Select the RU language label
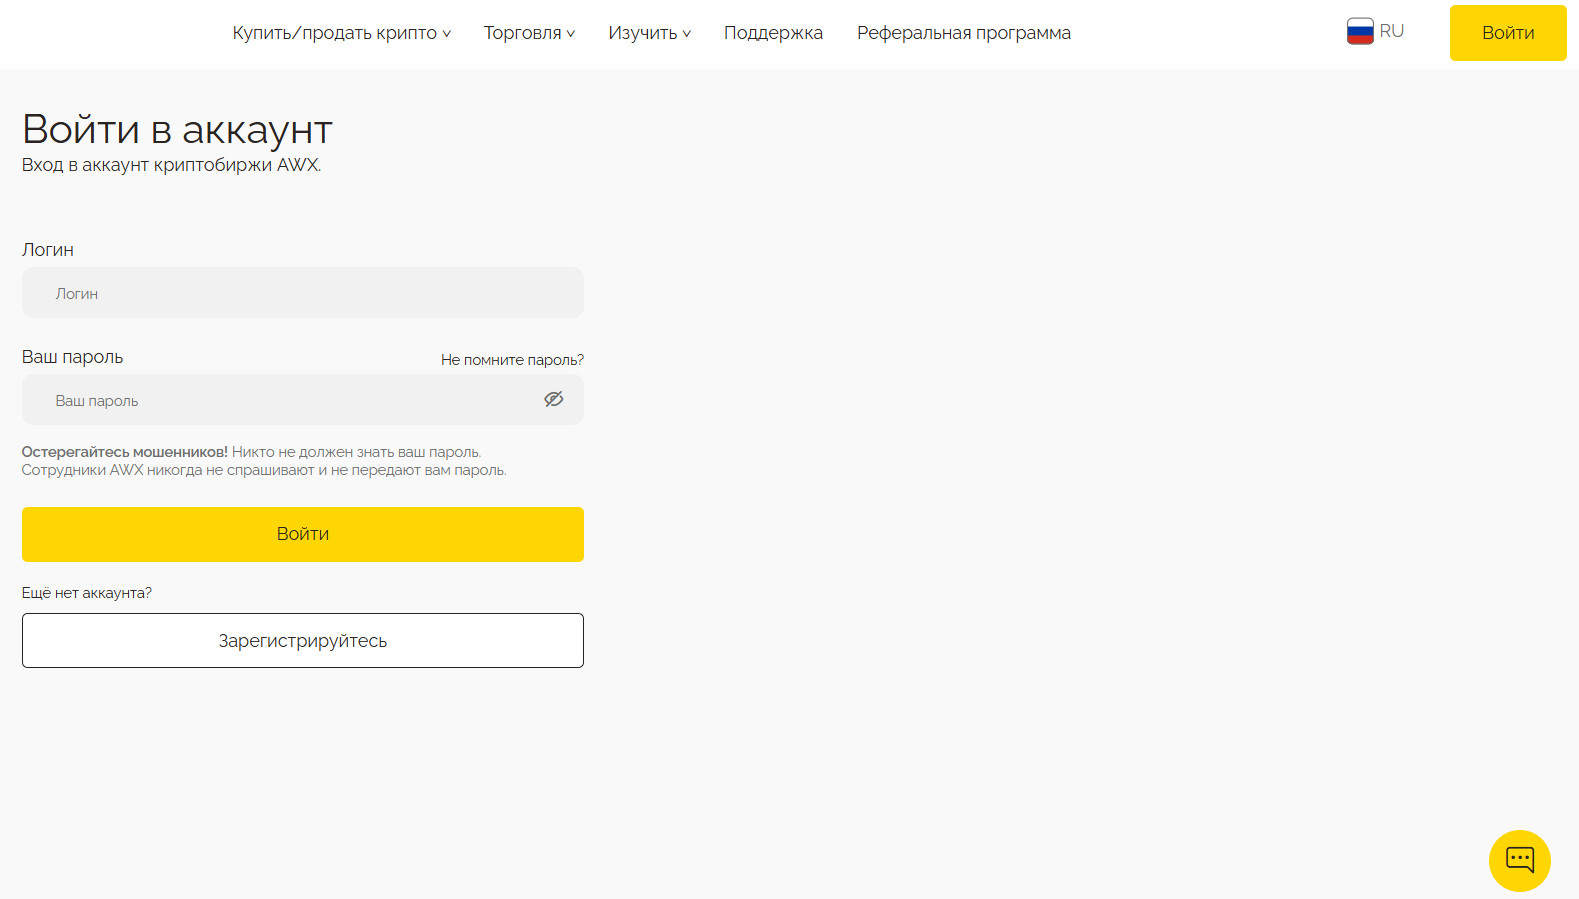1579x899 pixels. [x=1391, y=31]
